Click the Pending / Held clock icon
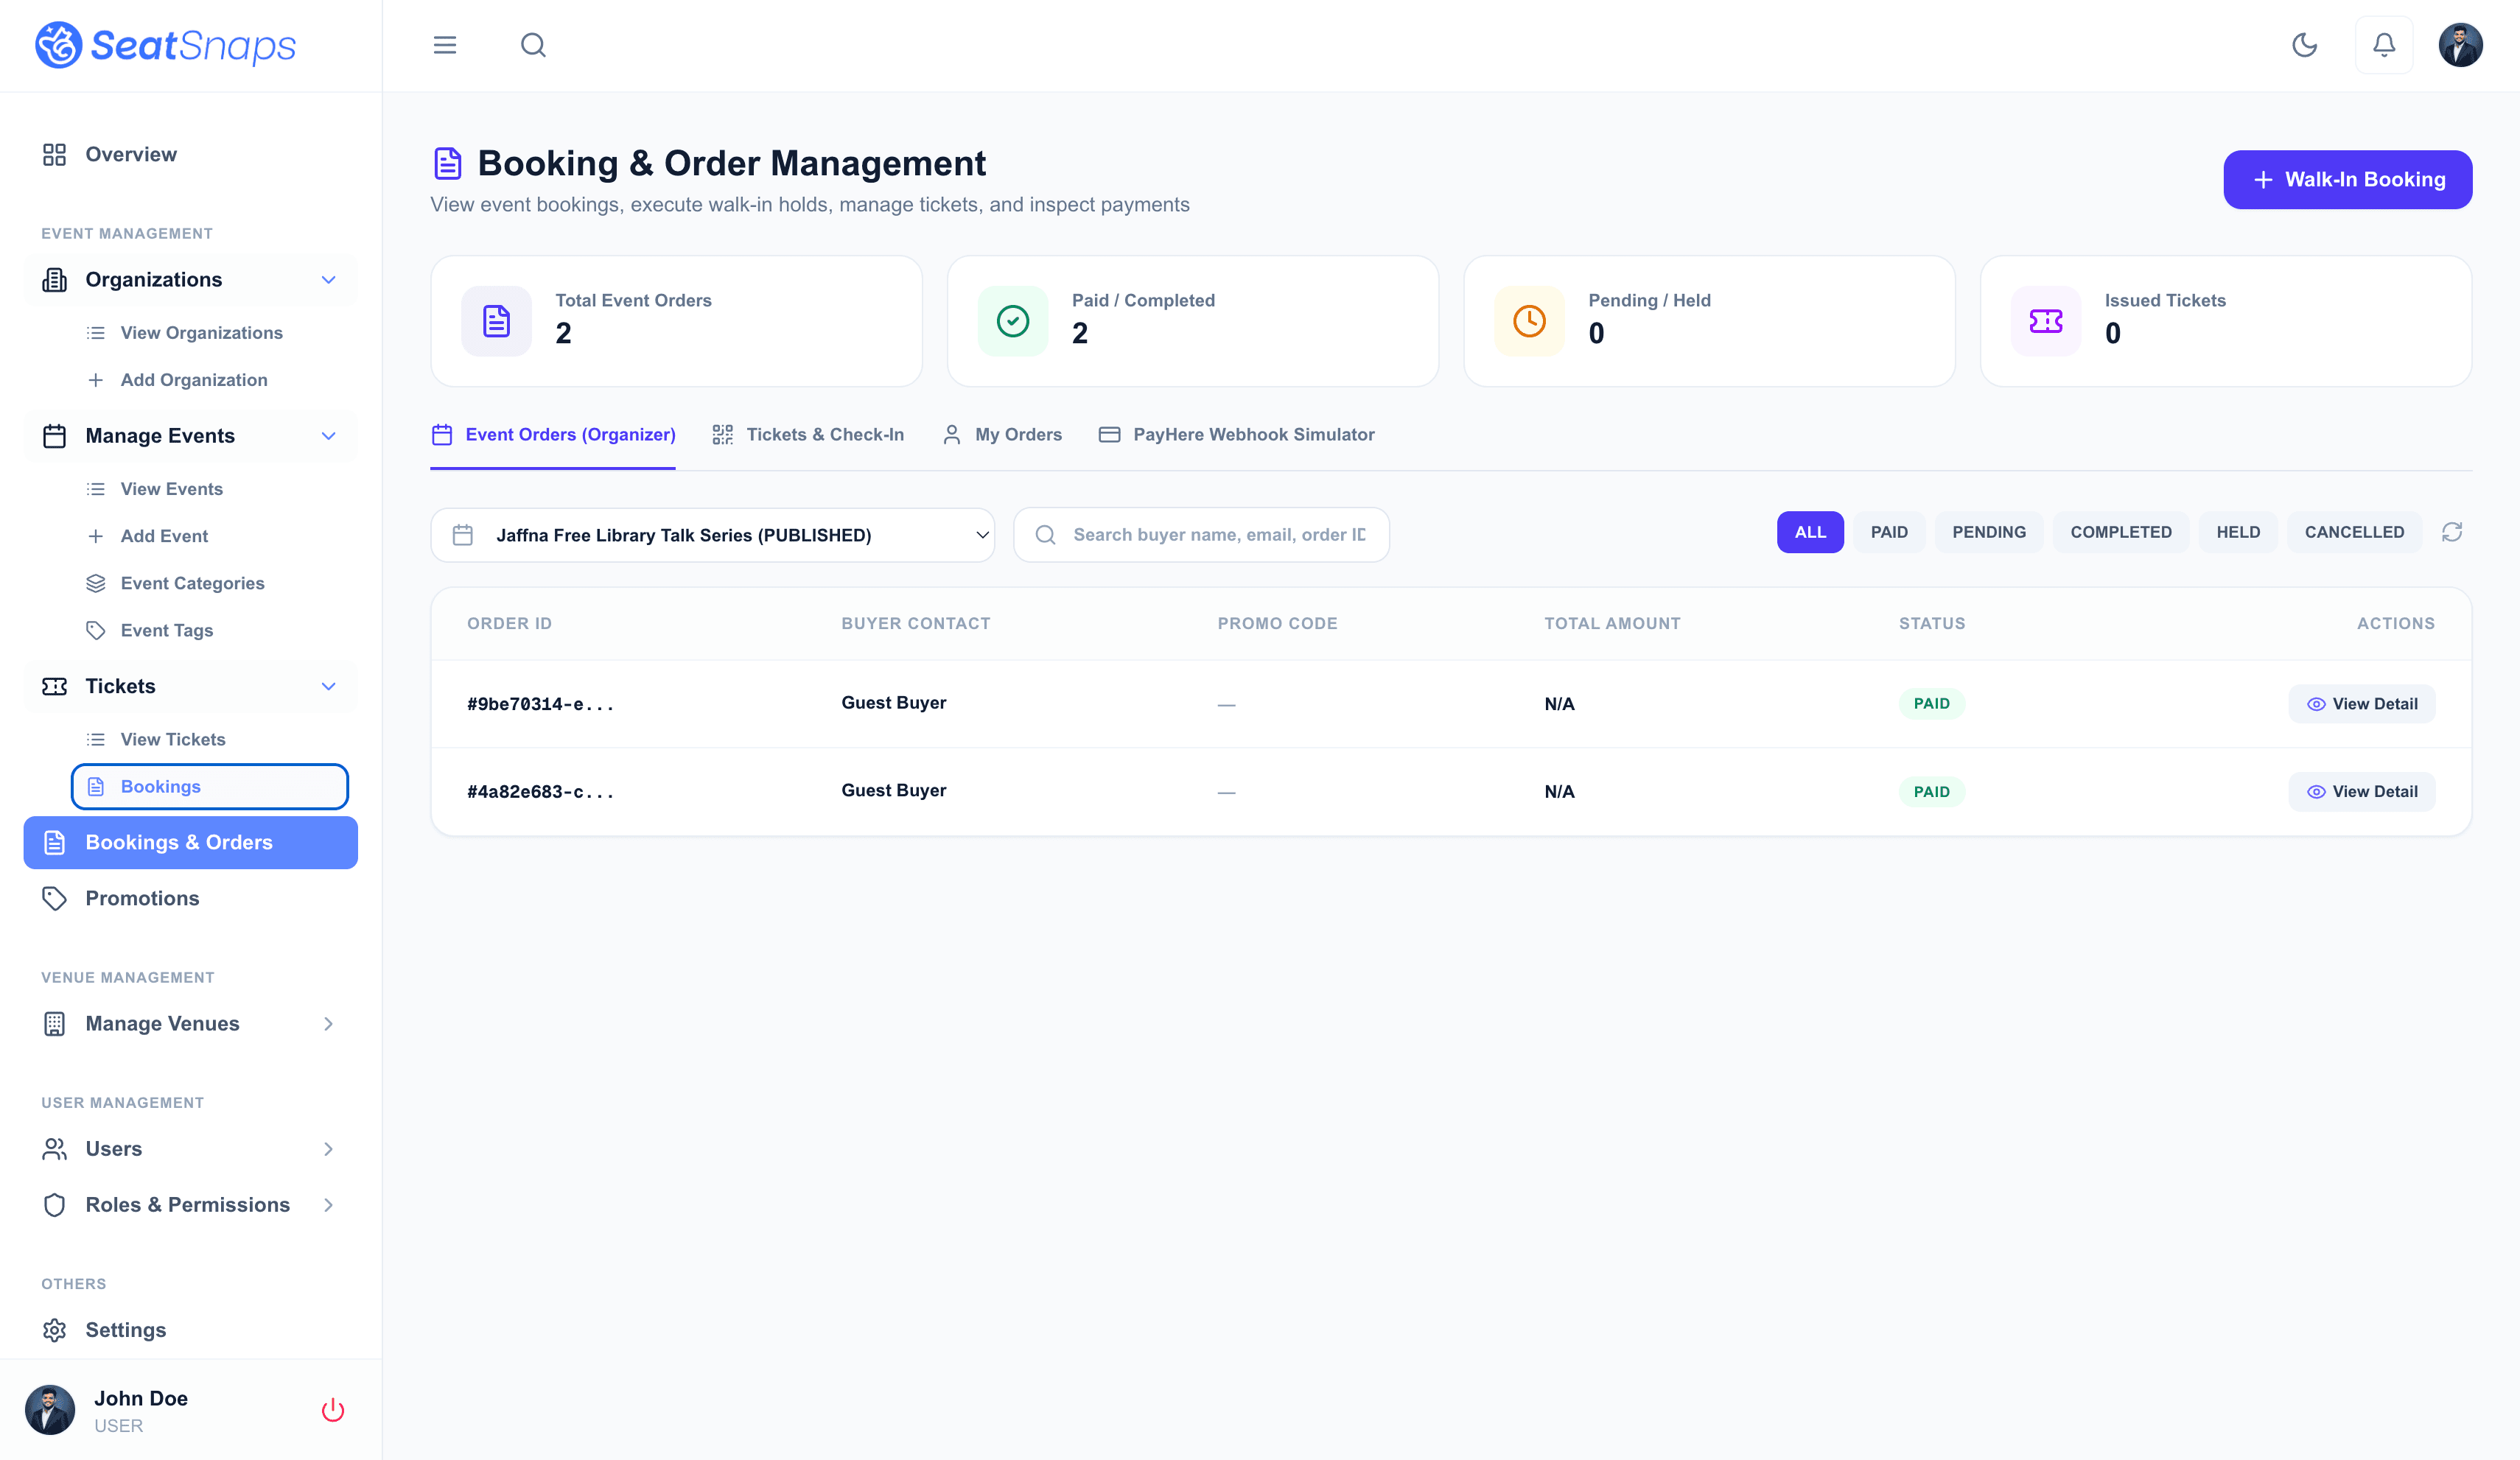This screenshot has width=2520, height=1460. tap(1529, 321)
